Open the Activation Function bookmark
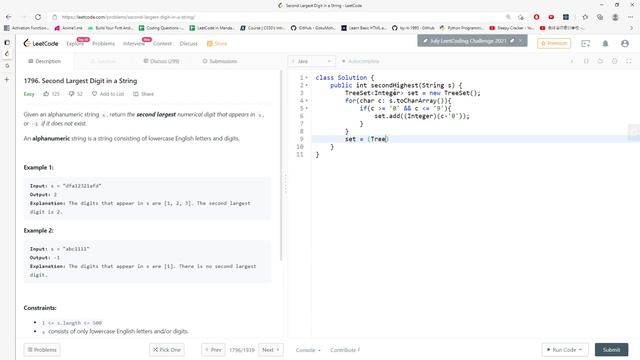 [27, 28]
